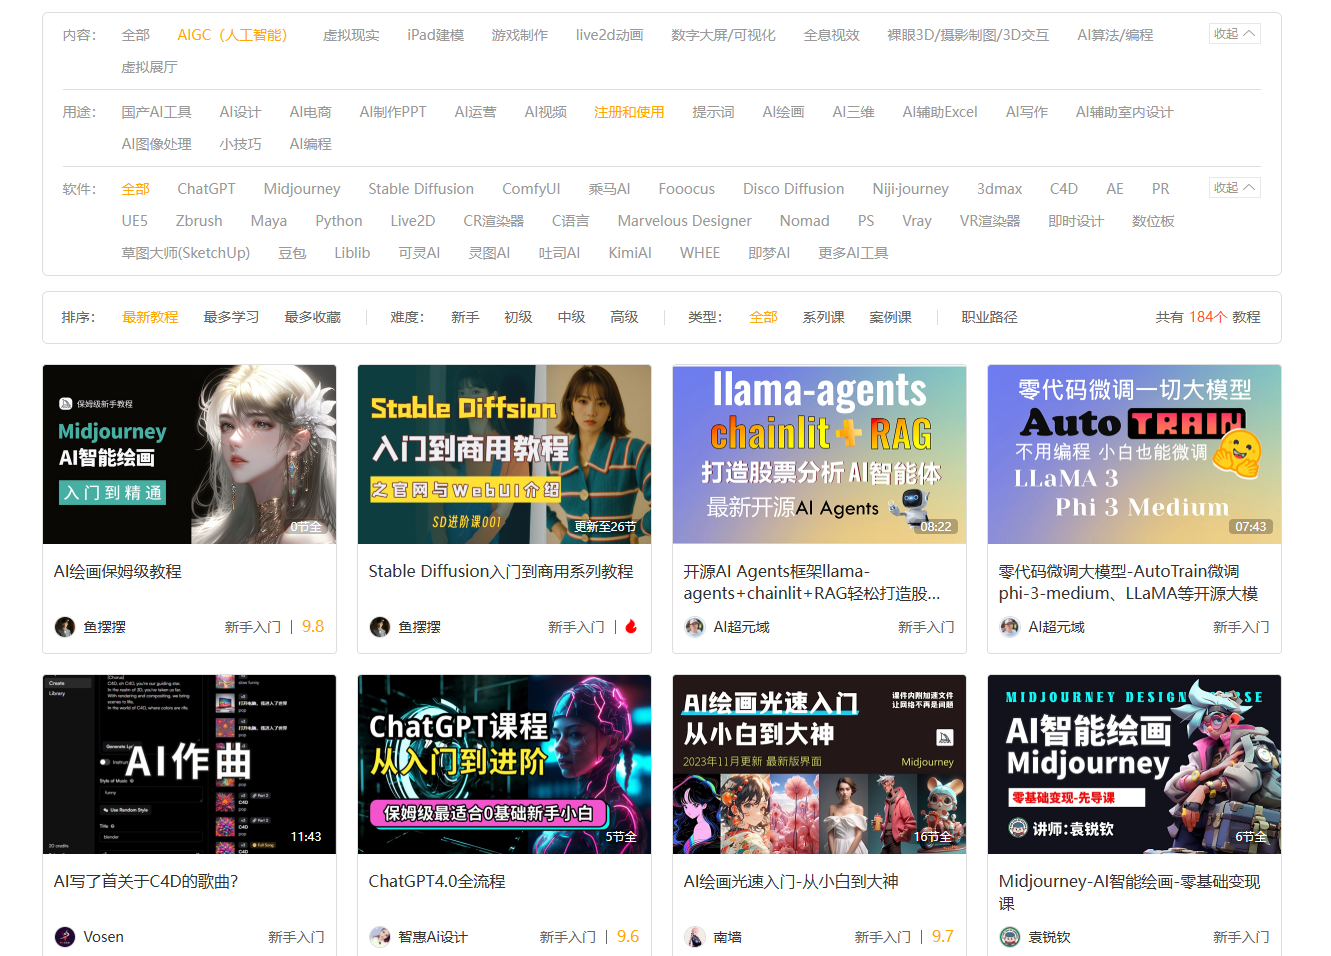Screen dimensions: 1331x956
Task: Filter software by Midjourney
Action: [x=302, y=189]
